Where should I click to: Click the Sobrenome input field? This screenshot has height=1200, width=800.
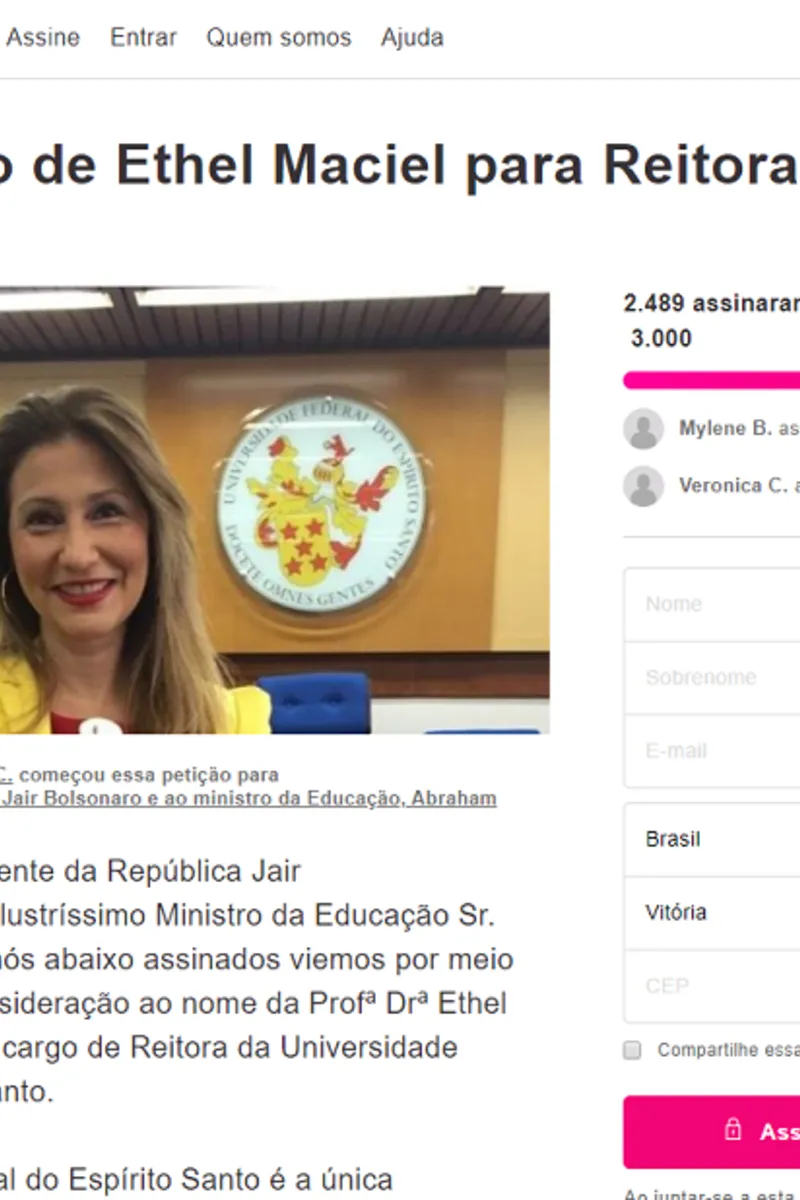712,678
